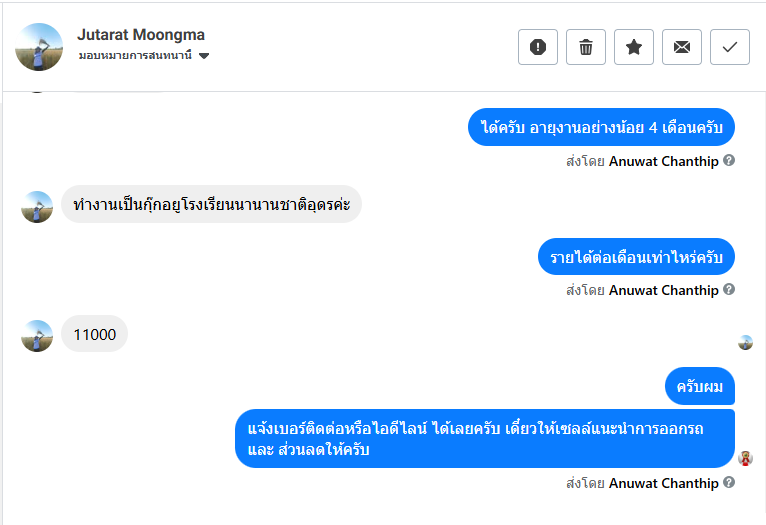This screenshot has height=525, width=766.
Task: Click sender avatar beside '11000' message
Action: 37,336
